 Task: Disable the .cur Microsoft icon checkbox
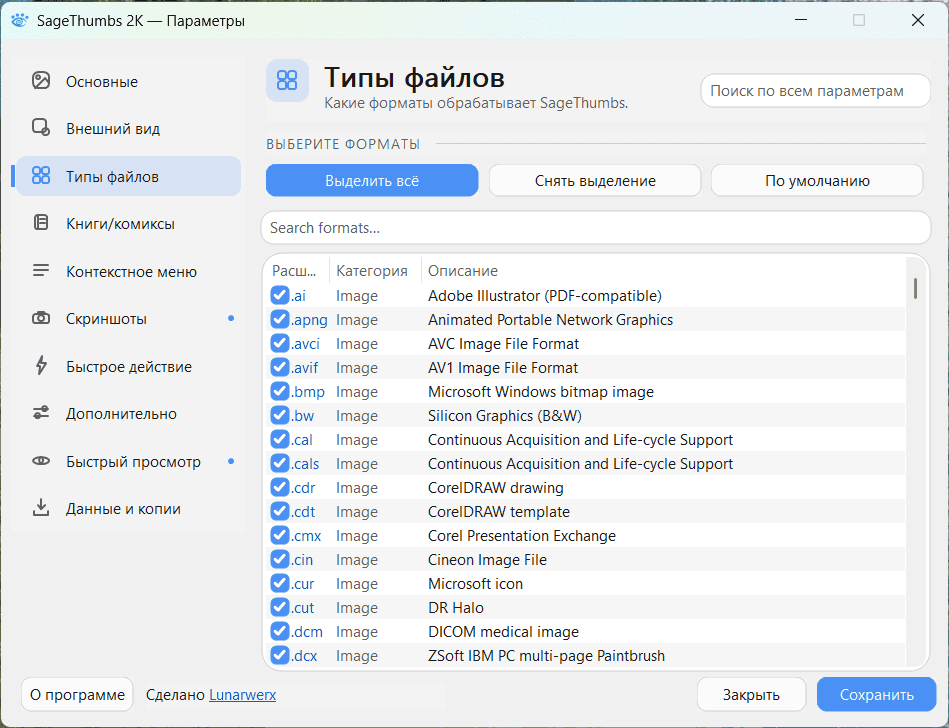[x=280, y=583]
